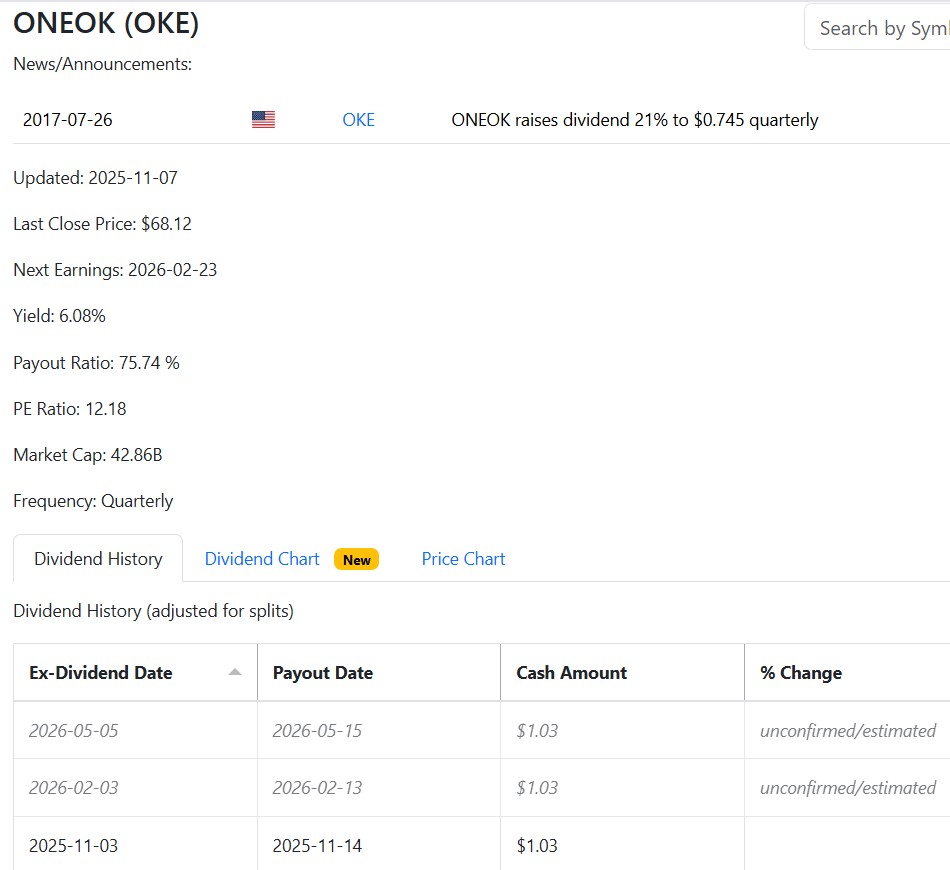Image resolution: width=950 pixels, height=870 pixels.
Task: Sort table by Payout Date column
Action: point(322,673)
